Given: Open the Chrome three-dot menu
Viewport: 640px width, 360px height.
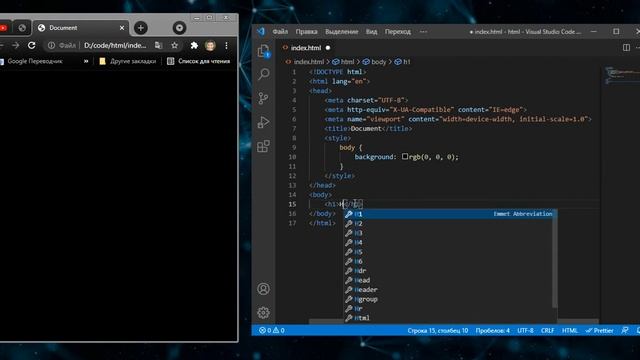Looking at the screenshot, I should click(x=227, y=45).
